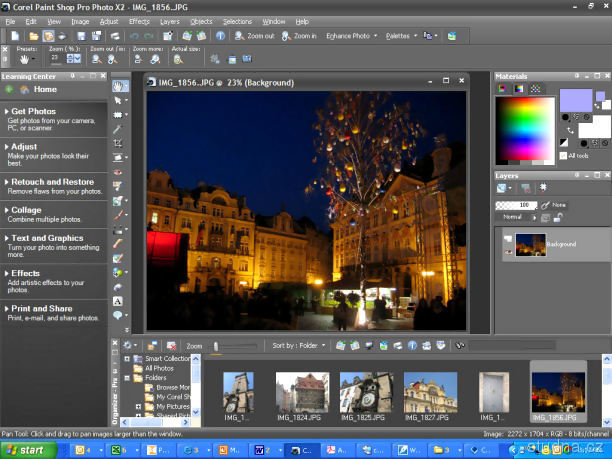Select the Pan tool in the toolbox
This screenshot has width=612, height=459.
pos(119,86)
